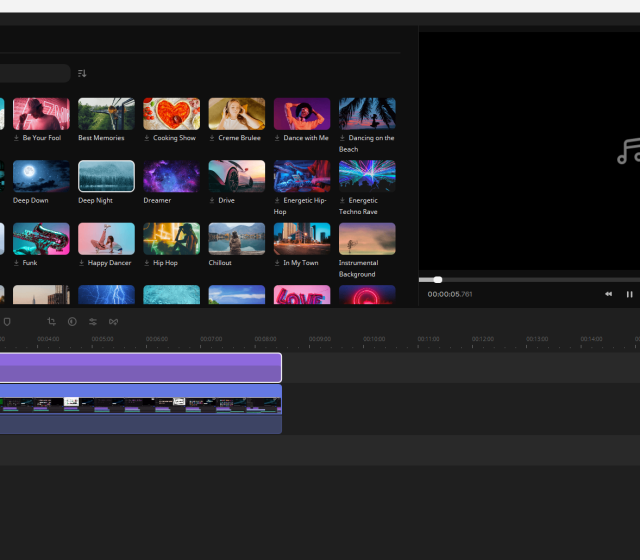Image resolution: width=640 pixels, height=560 pixels.
Task: Download the Be Your Fool track
Action: click(17, 138)
